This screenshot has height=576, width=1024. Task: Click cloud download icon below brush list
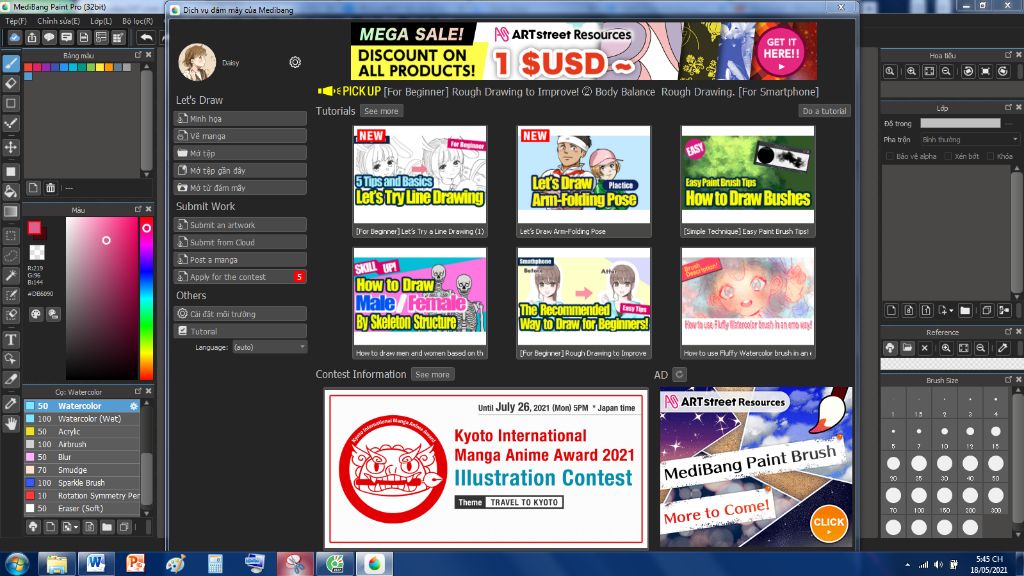33,526
